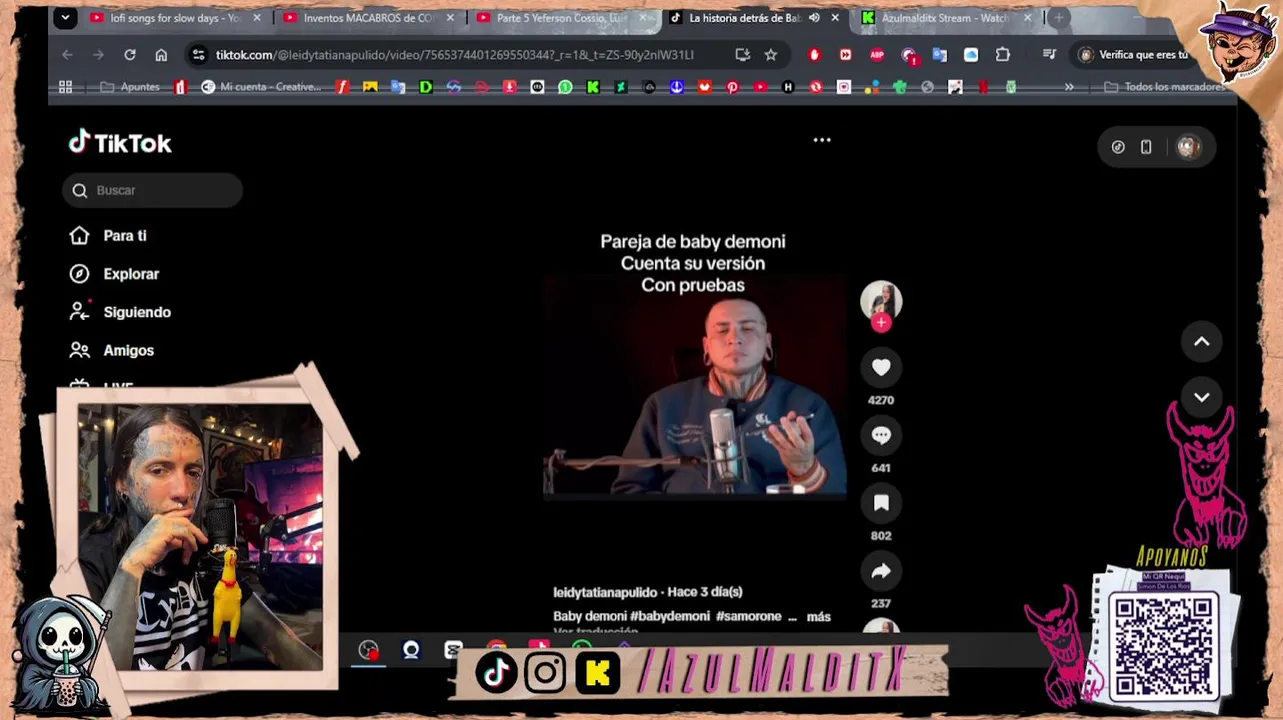Open the #samorone hashtag
This screenshot has width=1283, height=720.
748,616
